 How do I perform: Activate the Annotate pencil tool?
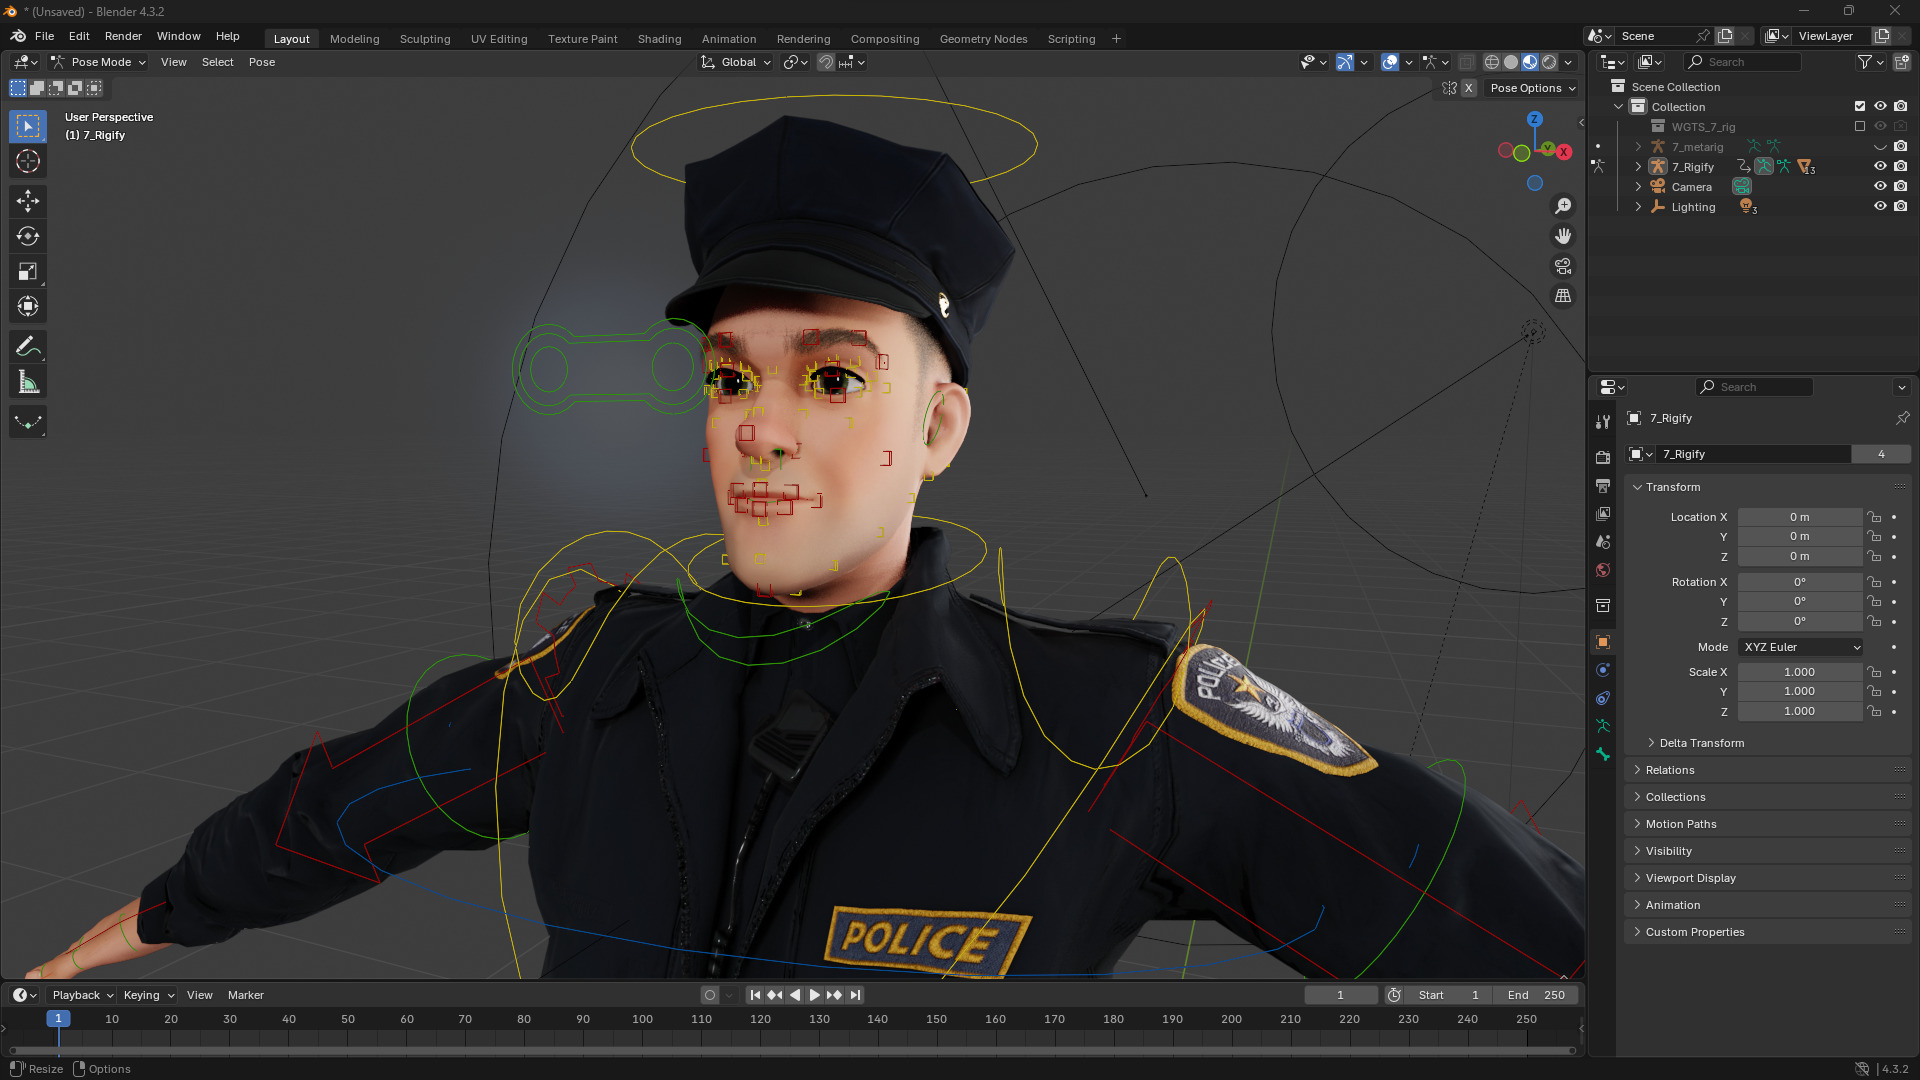tap(28, 347)
